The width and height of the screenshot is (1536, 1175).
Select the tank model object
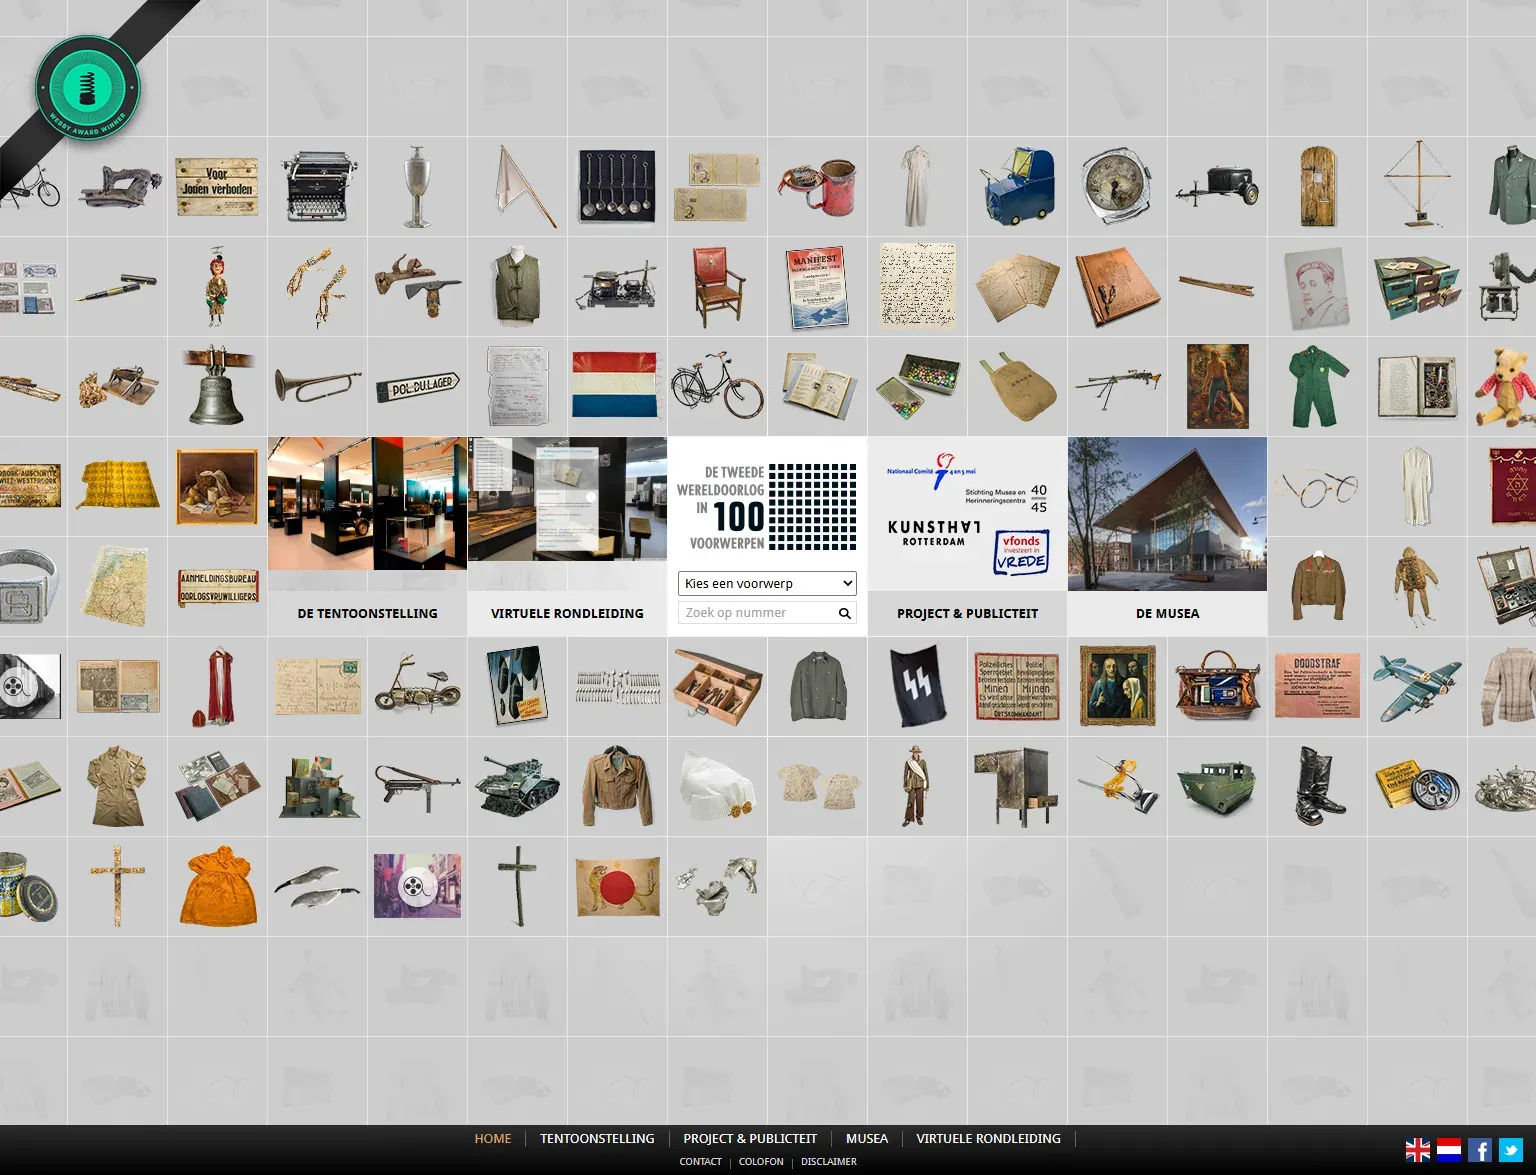pos(517,786)
